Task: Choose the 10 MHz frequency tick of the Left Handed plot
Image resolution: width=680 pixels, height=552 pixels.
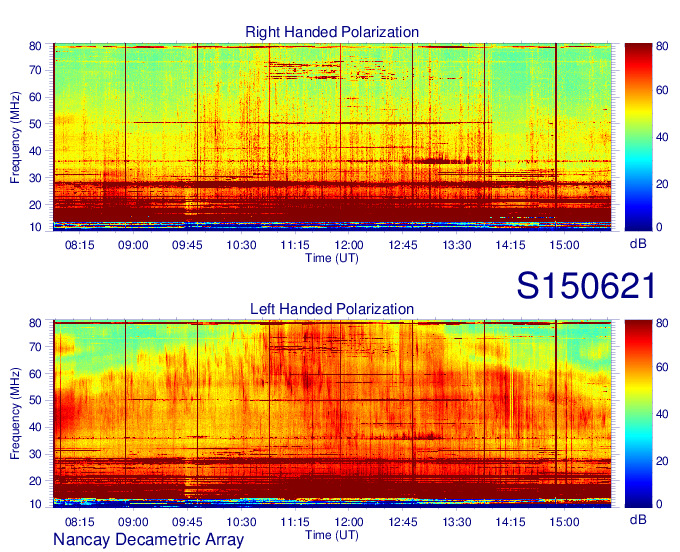Action: (x=36, y=504)
